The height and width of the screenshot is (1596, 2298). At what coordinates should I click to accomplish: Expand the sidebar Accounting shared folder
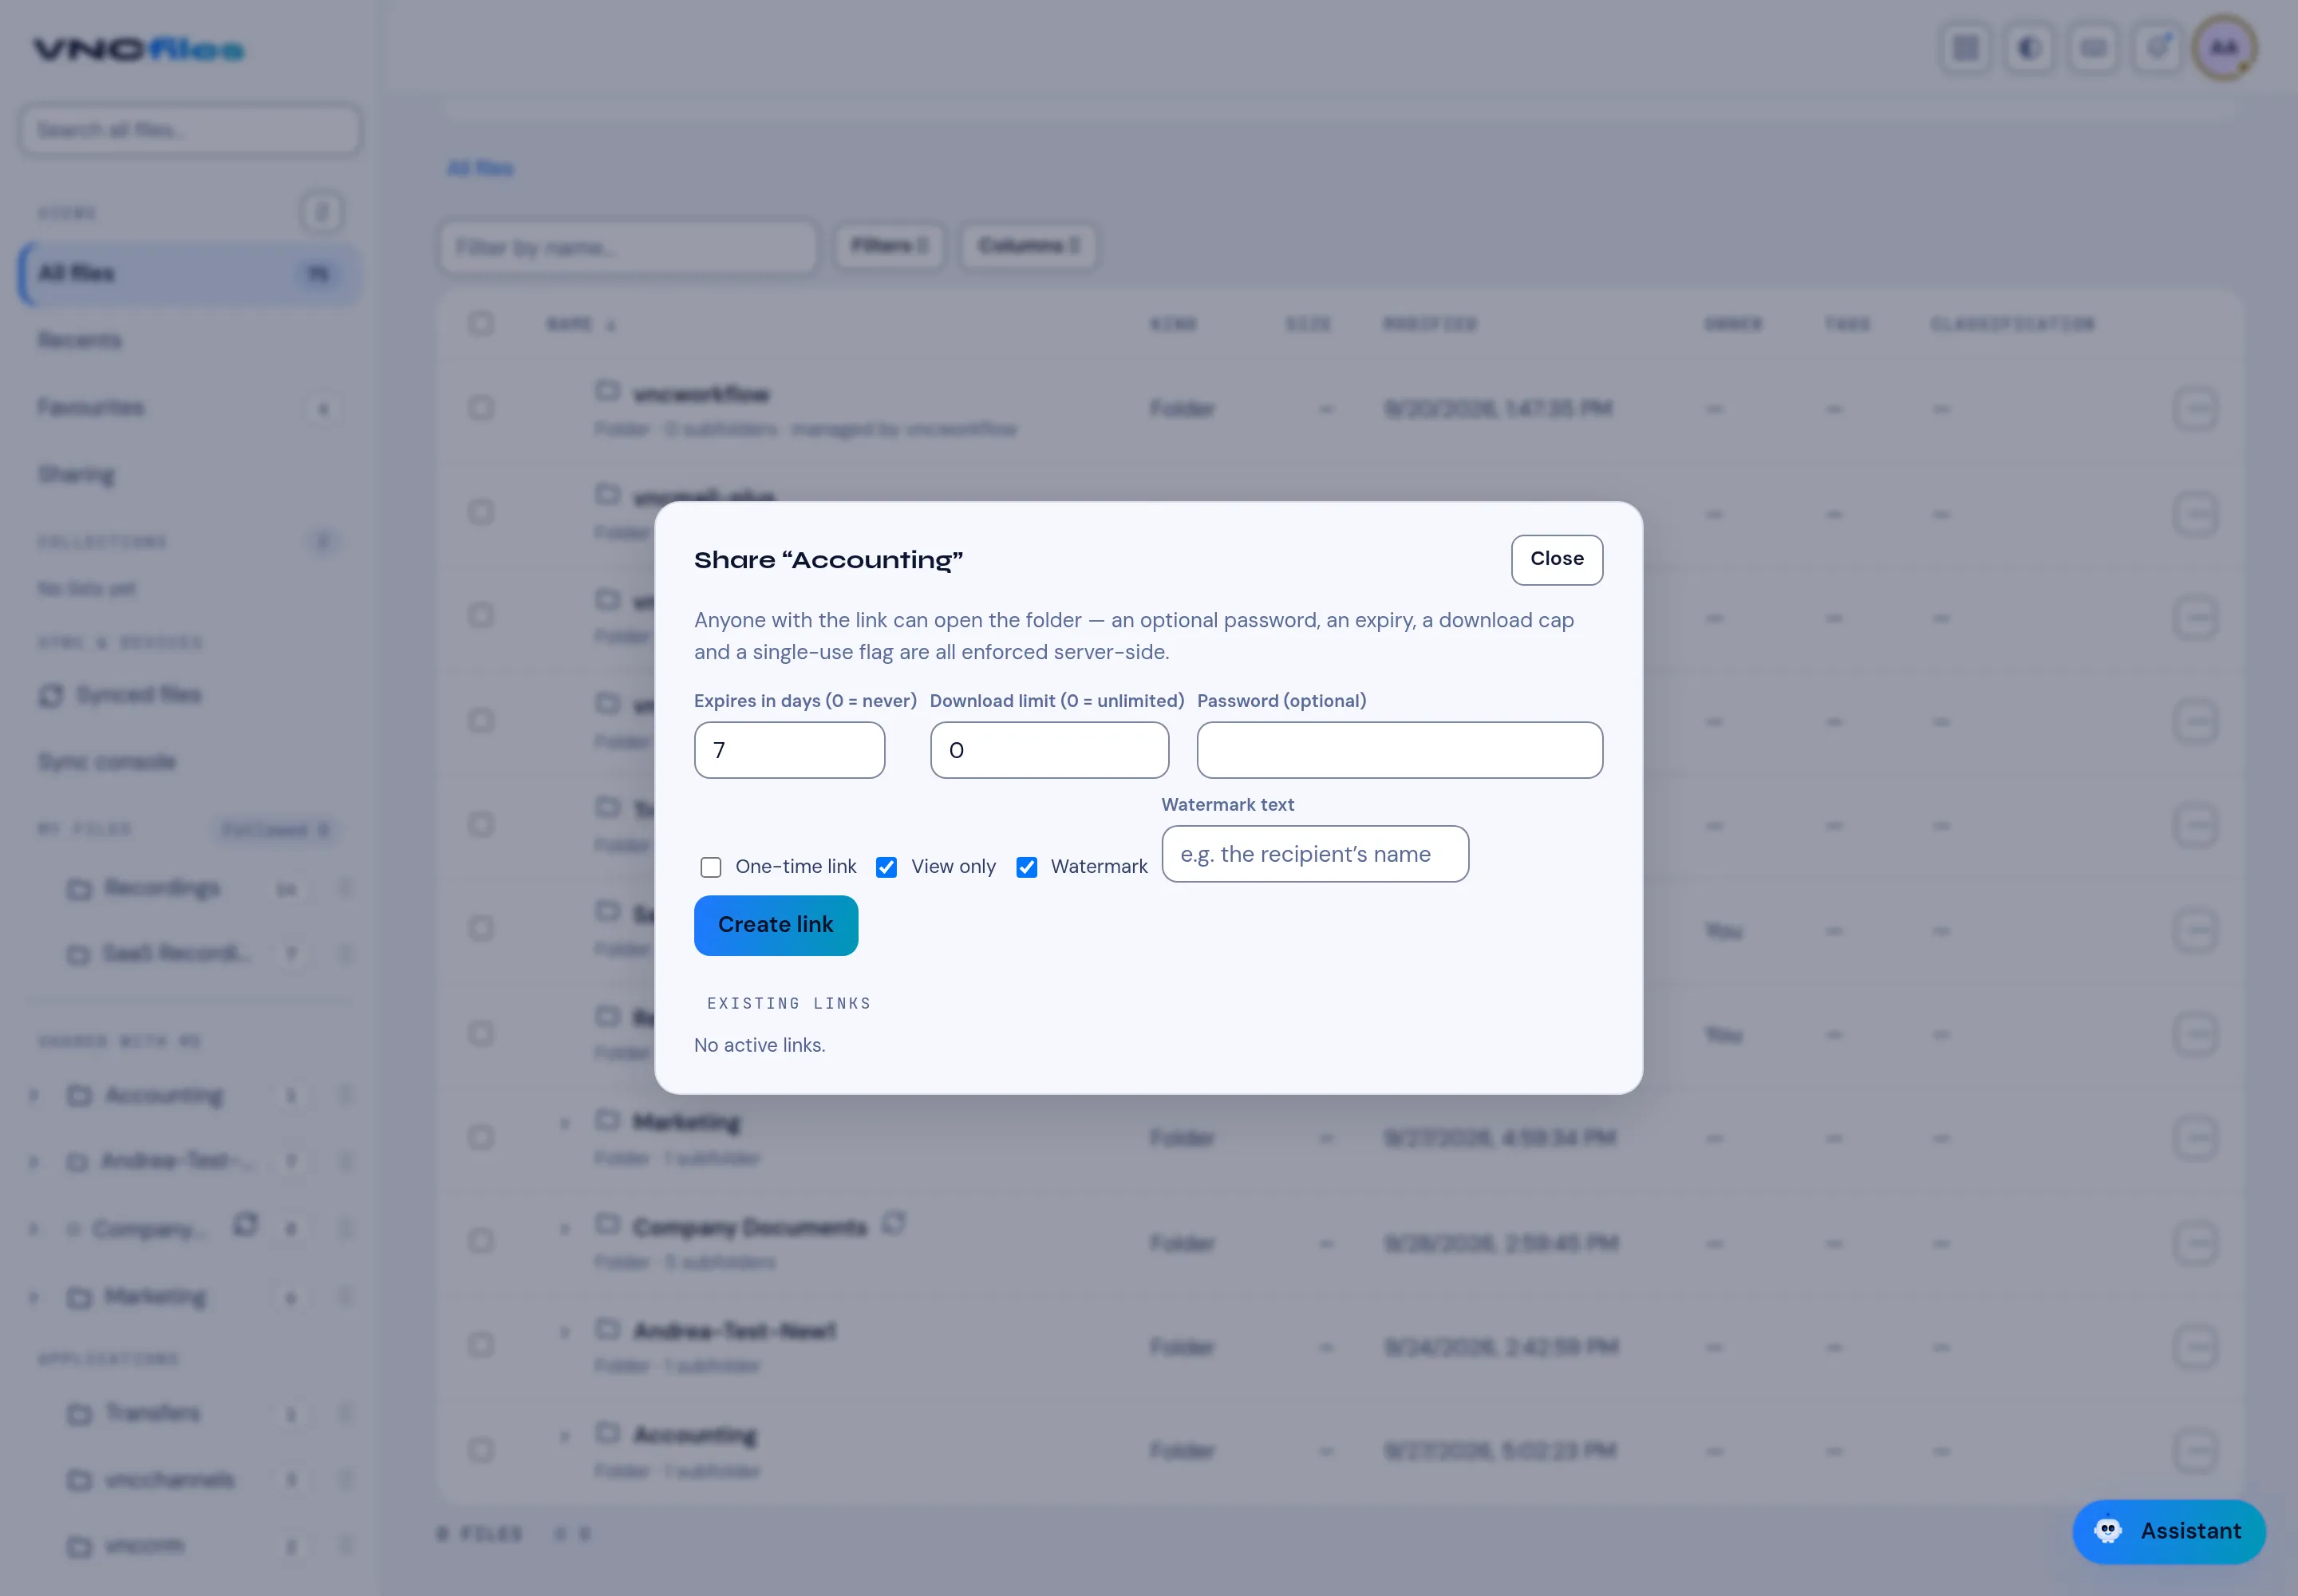point(33,1095)
